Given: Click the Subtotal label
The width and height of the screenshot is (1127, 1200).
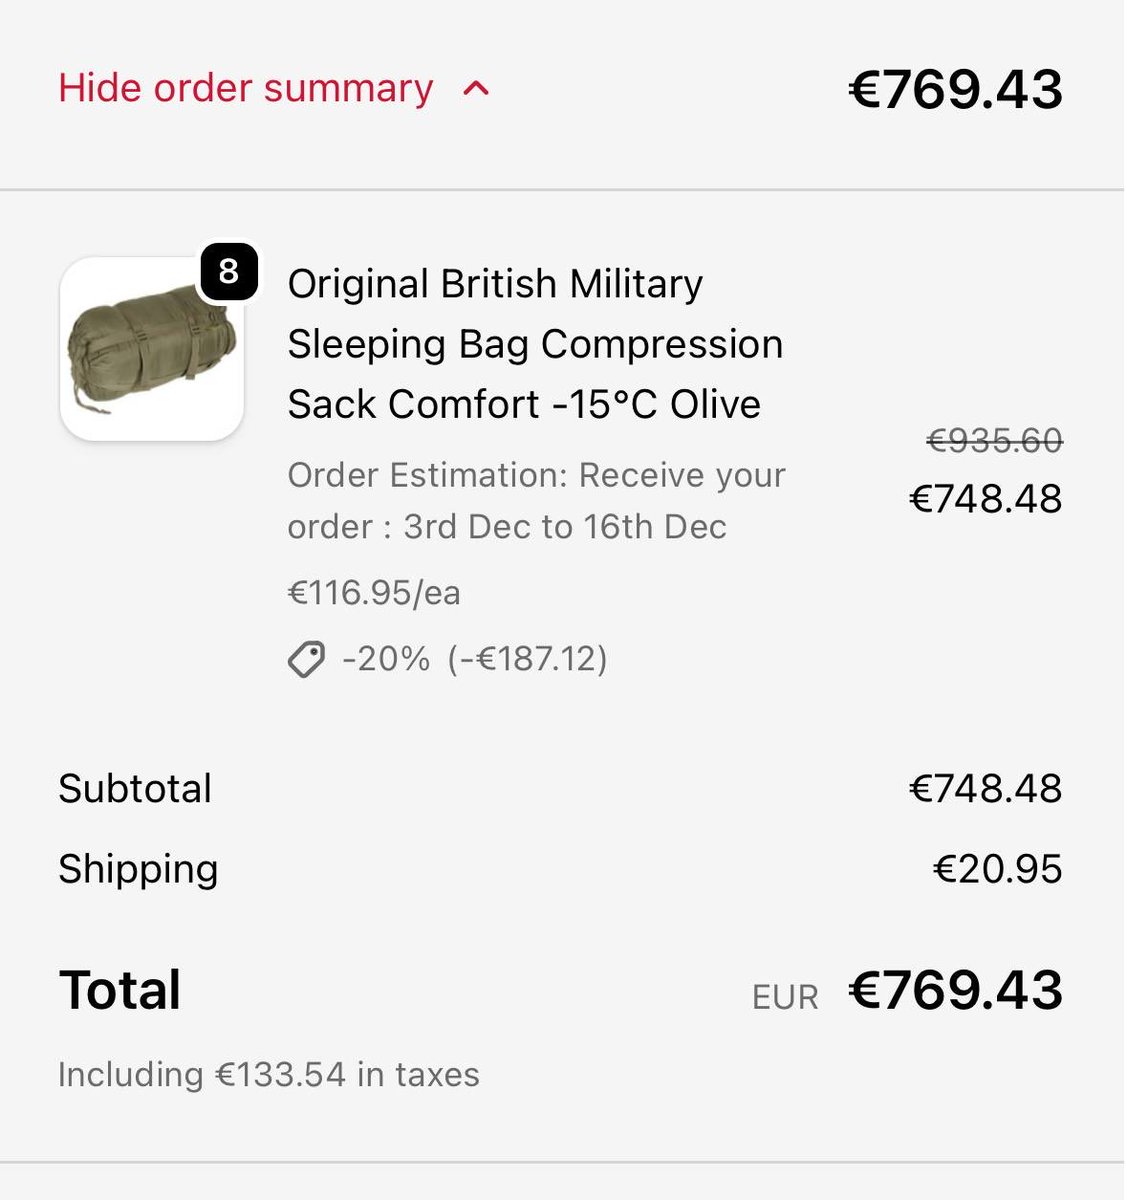Looking at the screenshot, I should click(x=135, y=789).
